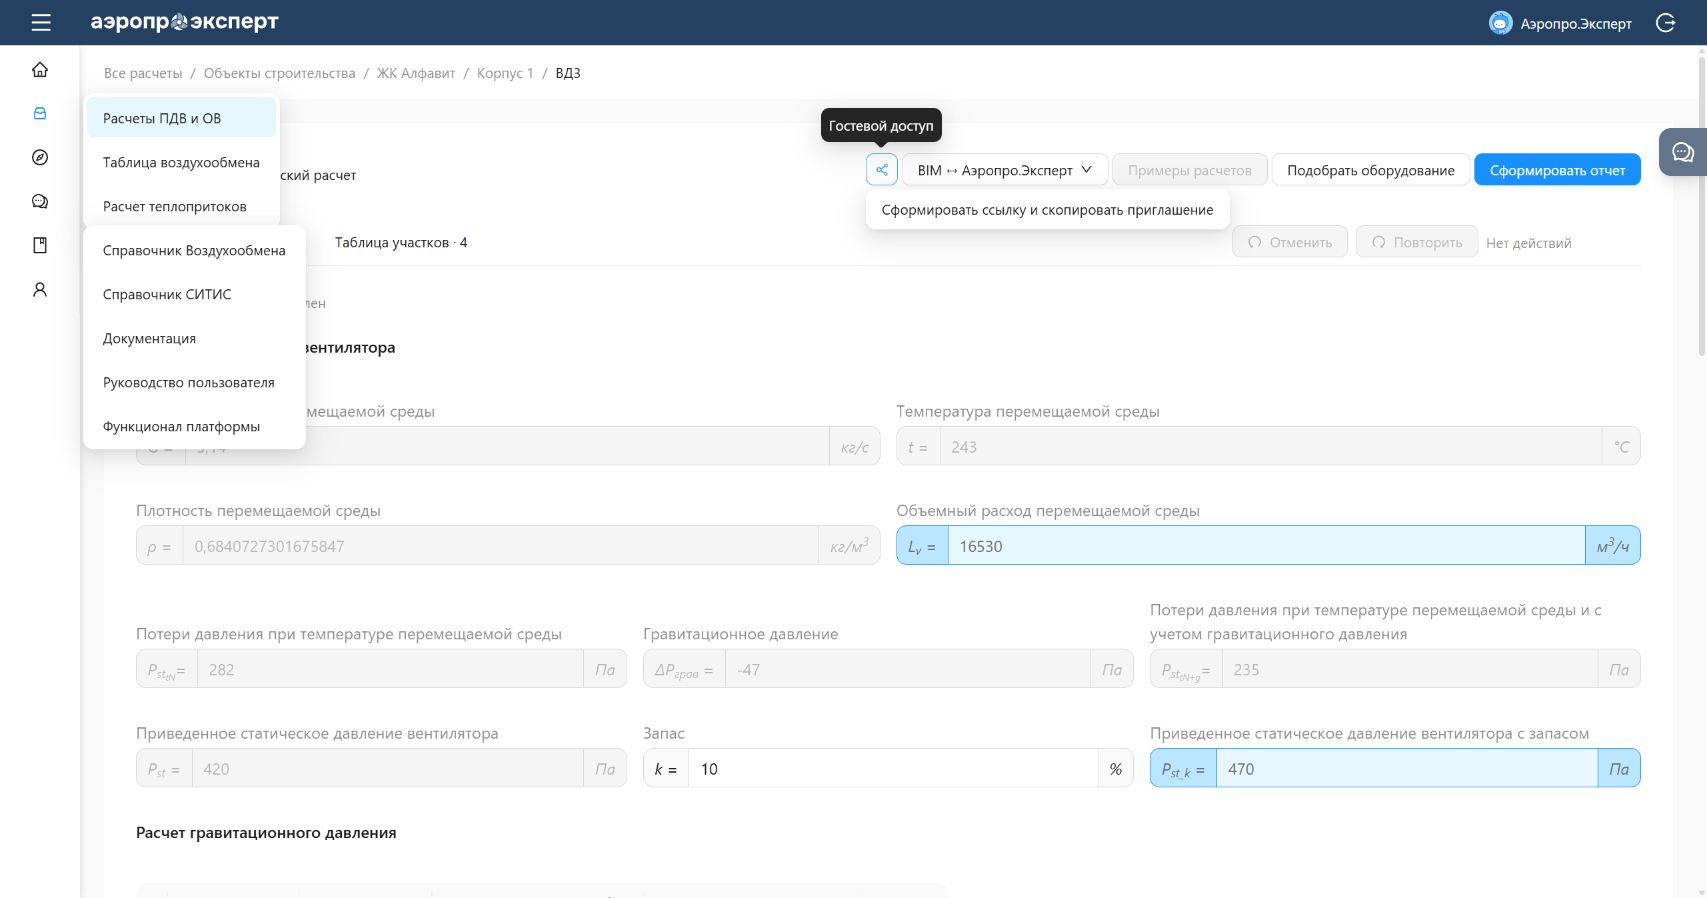Screen dimensions: 1707x898
Task: Click the Pst field showing 420
Action: point(388,769)
